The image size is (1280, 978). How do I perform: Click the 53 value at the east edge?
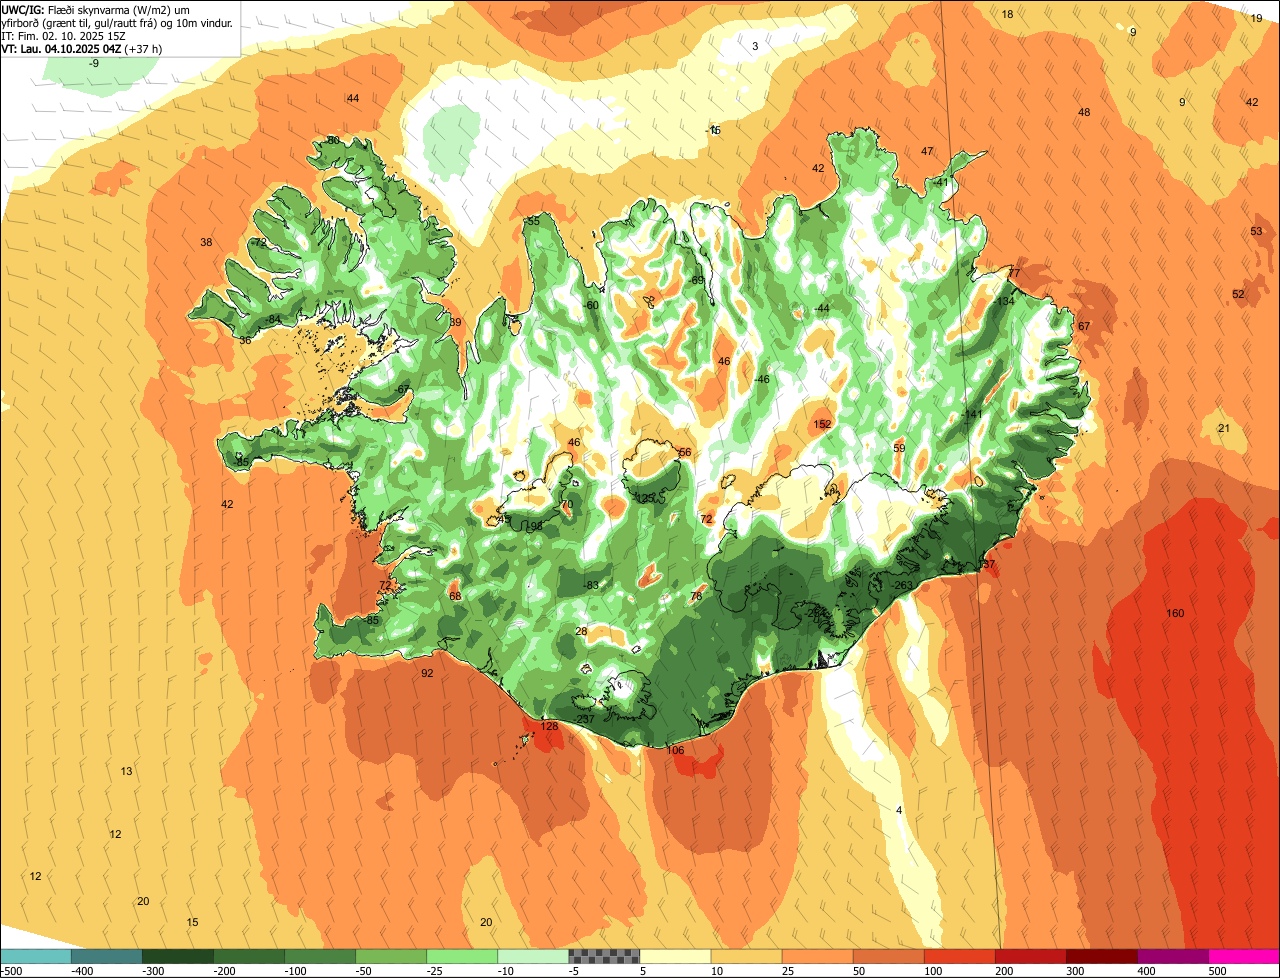click(x=1256, y=231)
